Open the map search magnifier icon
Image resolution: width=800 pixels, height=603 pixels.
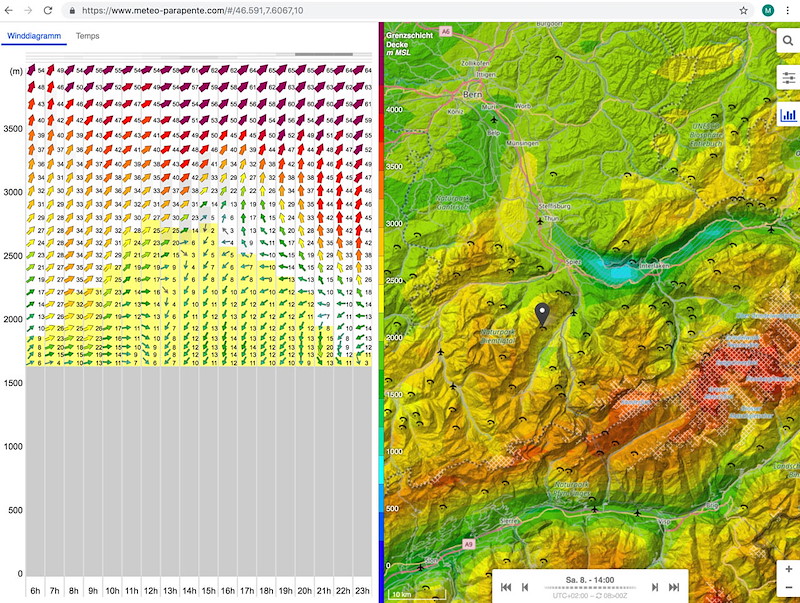pos(788,40)
